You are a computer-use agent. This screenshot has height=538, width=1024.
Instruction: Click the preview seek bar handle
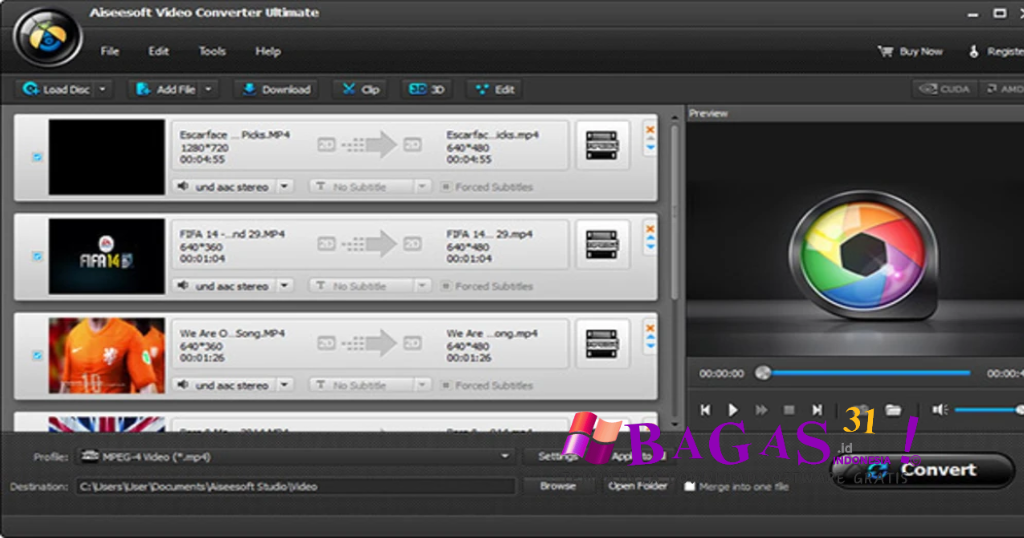pos(763,373)
